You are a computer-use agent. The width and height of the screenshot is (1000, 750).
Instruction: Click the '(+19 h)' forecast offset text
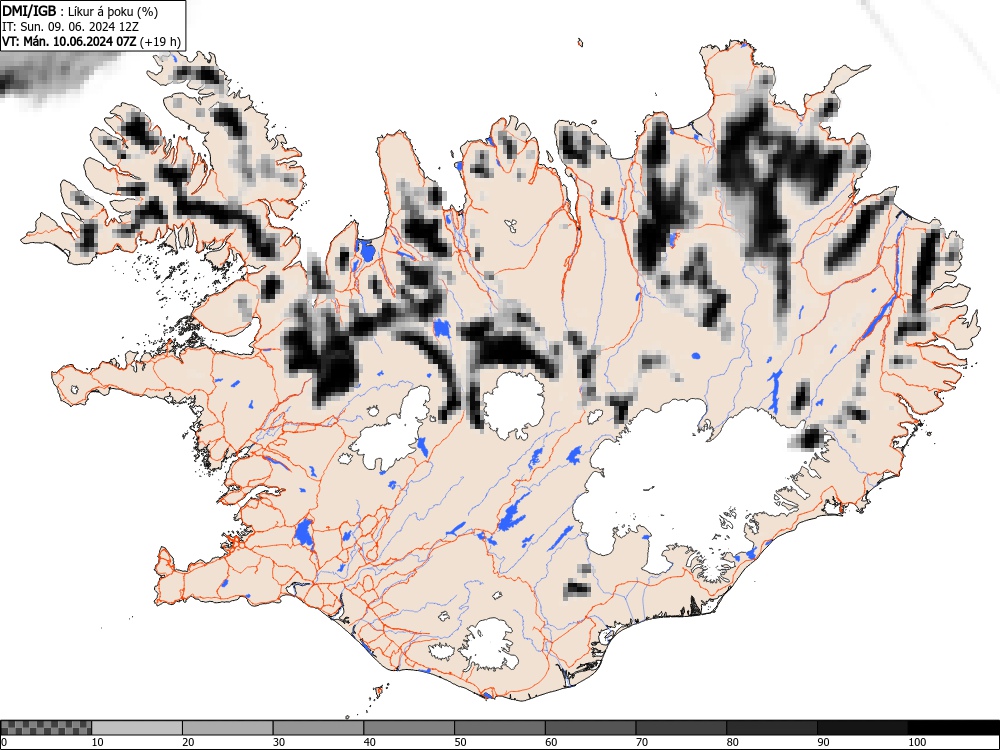click(160, 42)
